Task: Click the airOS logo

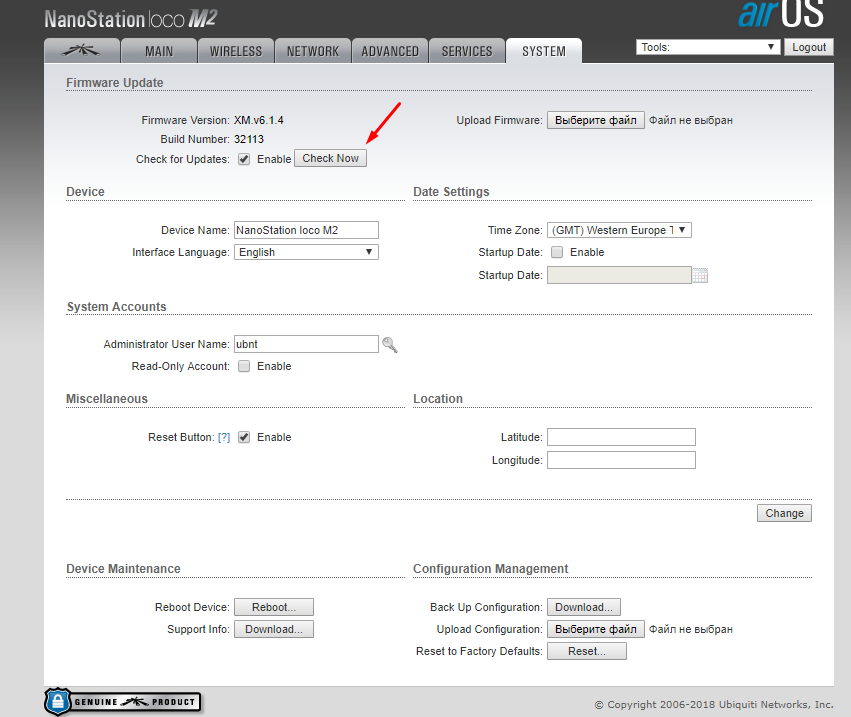Action: click(x=780, y=14)
